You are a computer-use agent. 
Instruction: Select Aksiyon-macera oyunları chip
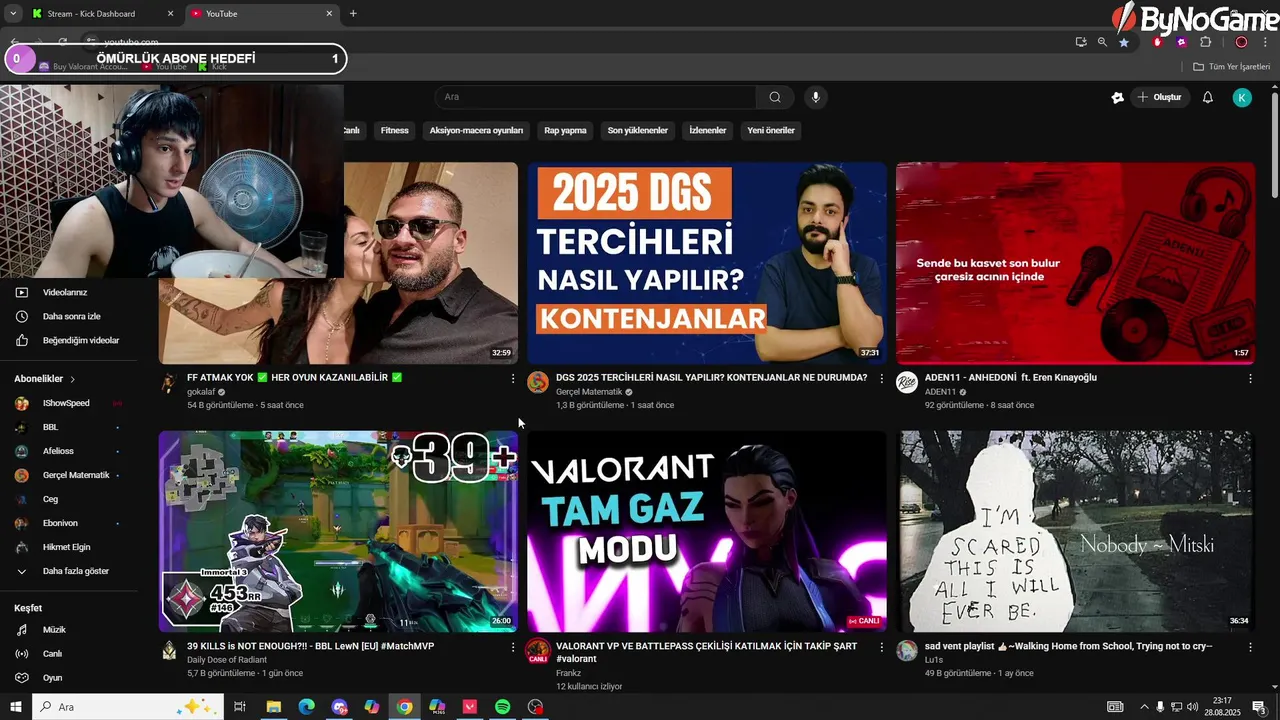[x=476, y=130]
